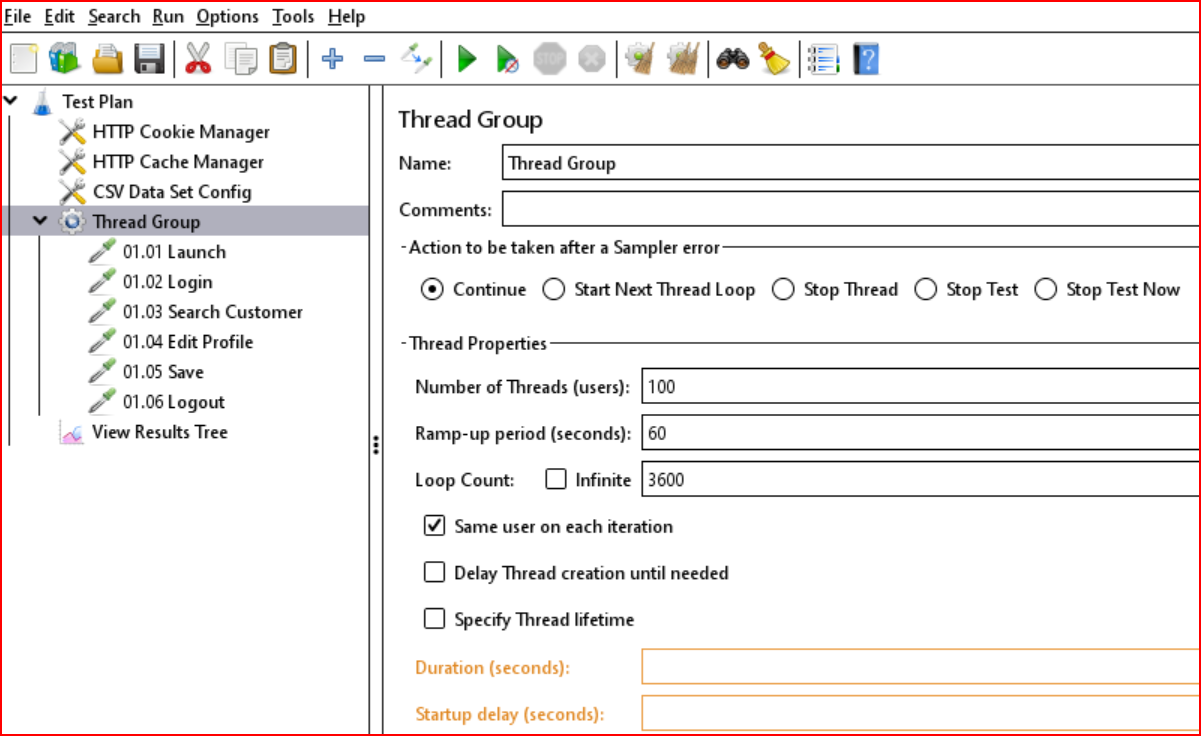Uncheck Same user on each iteration

[x=434, y=525]
